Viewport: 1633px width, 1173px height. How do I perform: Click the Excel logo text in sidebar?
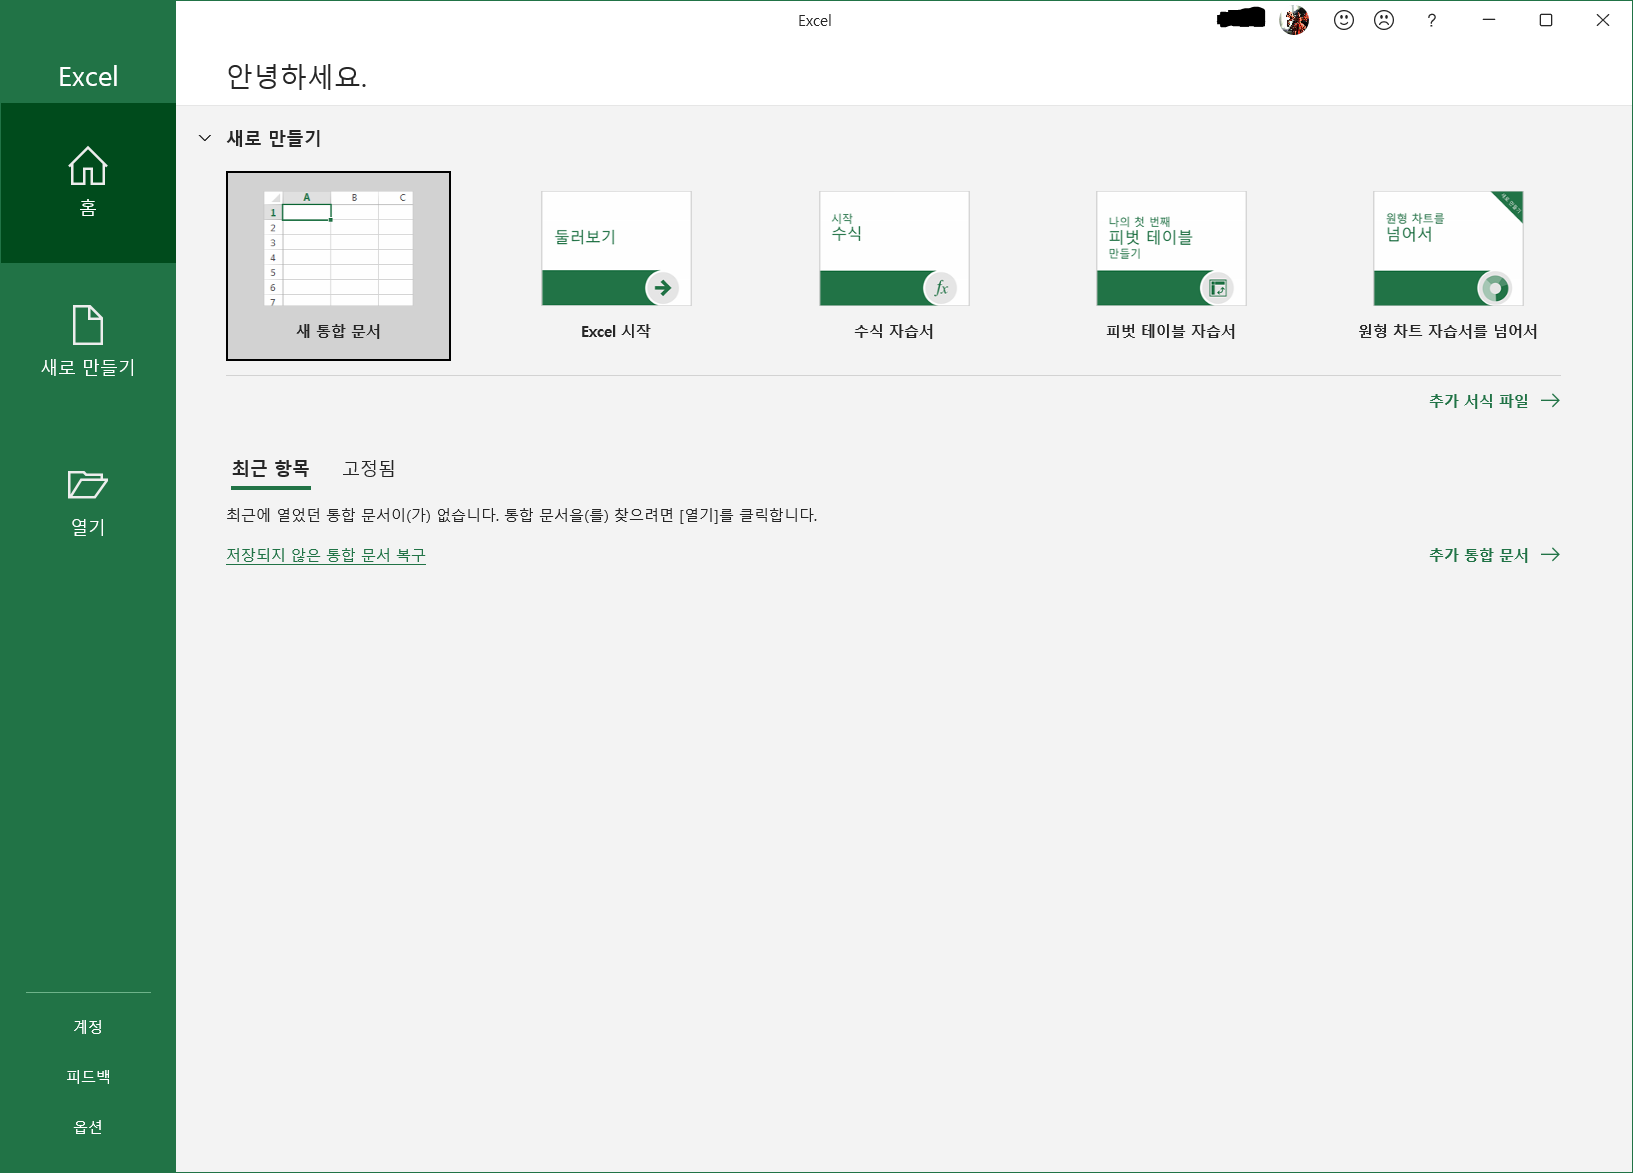tap(88, 77)
